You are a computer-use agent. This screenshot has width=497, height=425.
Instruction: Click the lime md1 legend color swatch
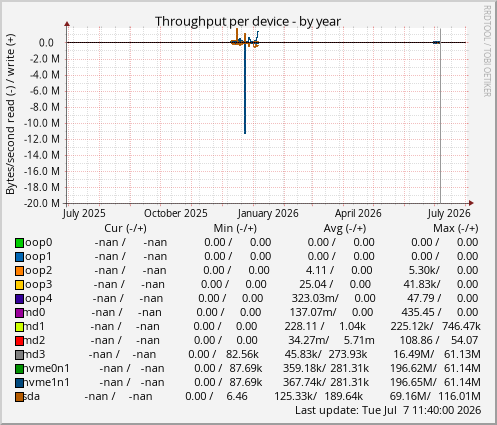pyautogui.click(x=19, y=327)
